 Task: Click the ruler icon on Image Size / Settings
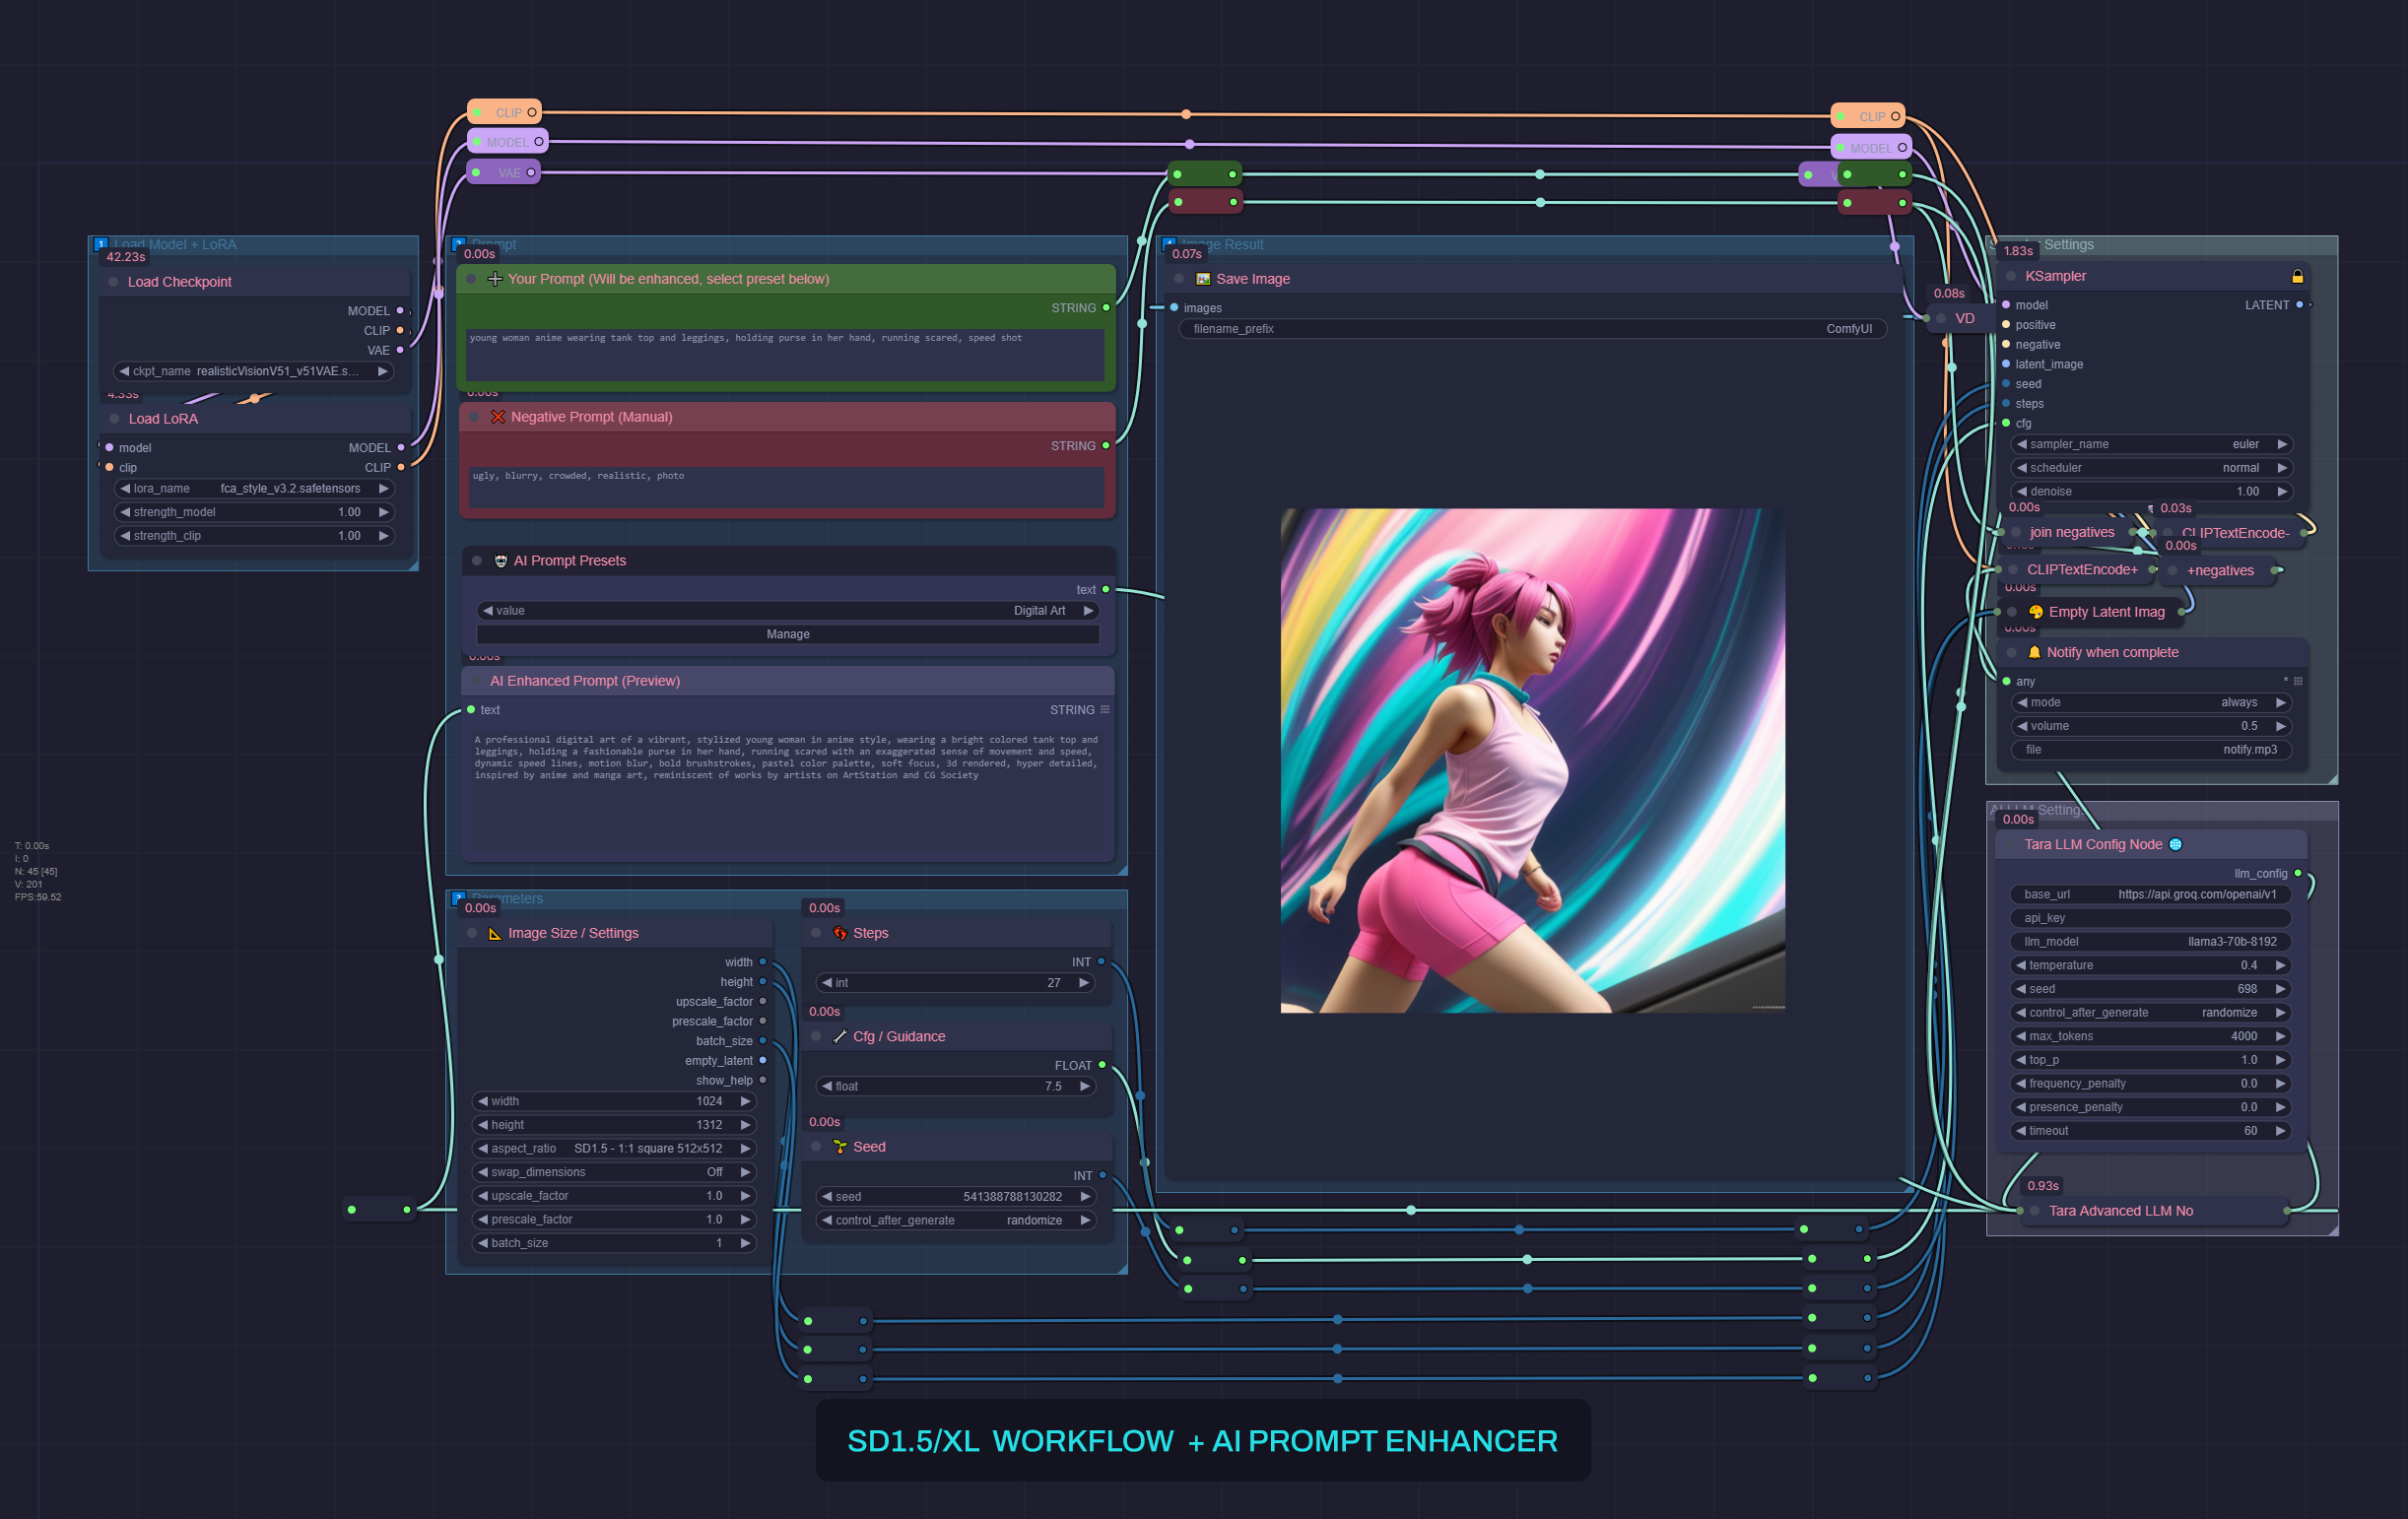[494, 933]
